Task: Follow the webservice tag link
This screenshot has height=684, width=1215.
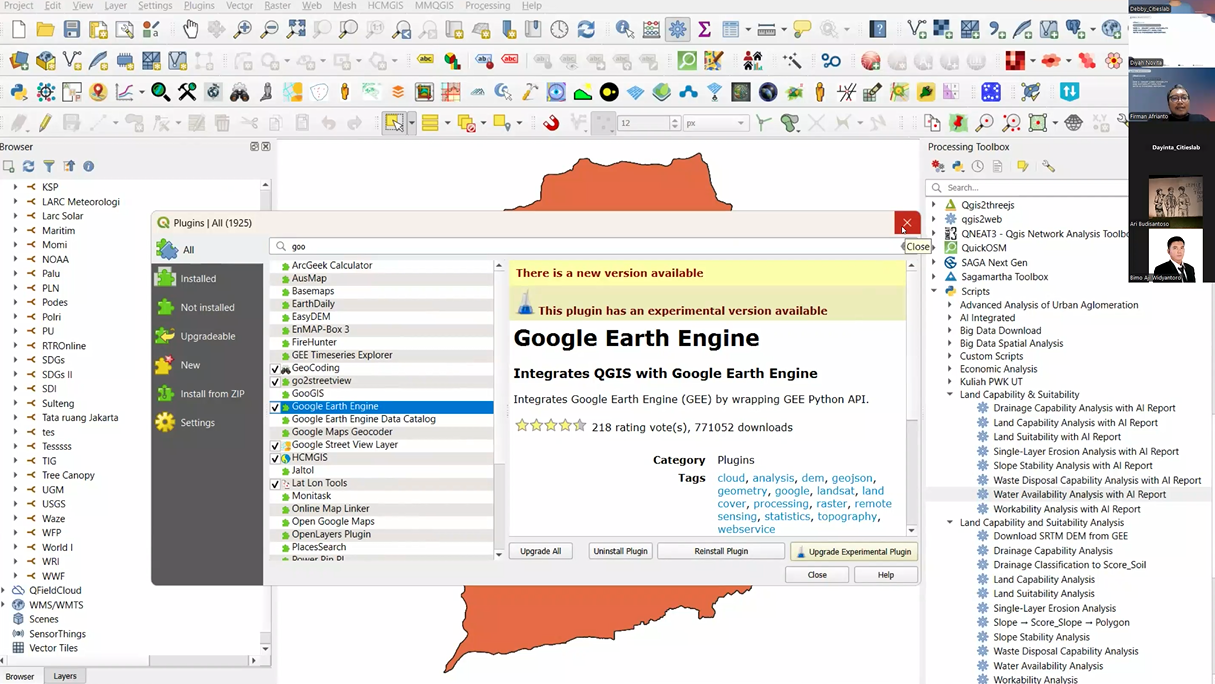Action: (x=746, y=529)
